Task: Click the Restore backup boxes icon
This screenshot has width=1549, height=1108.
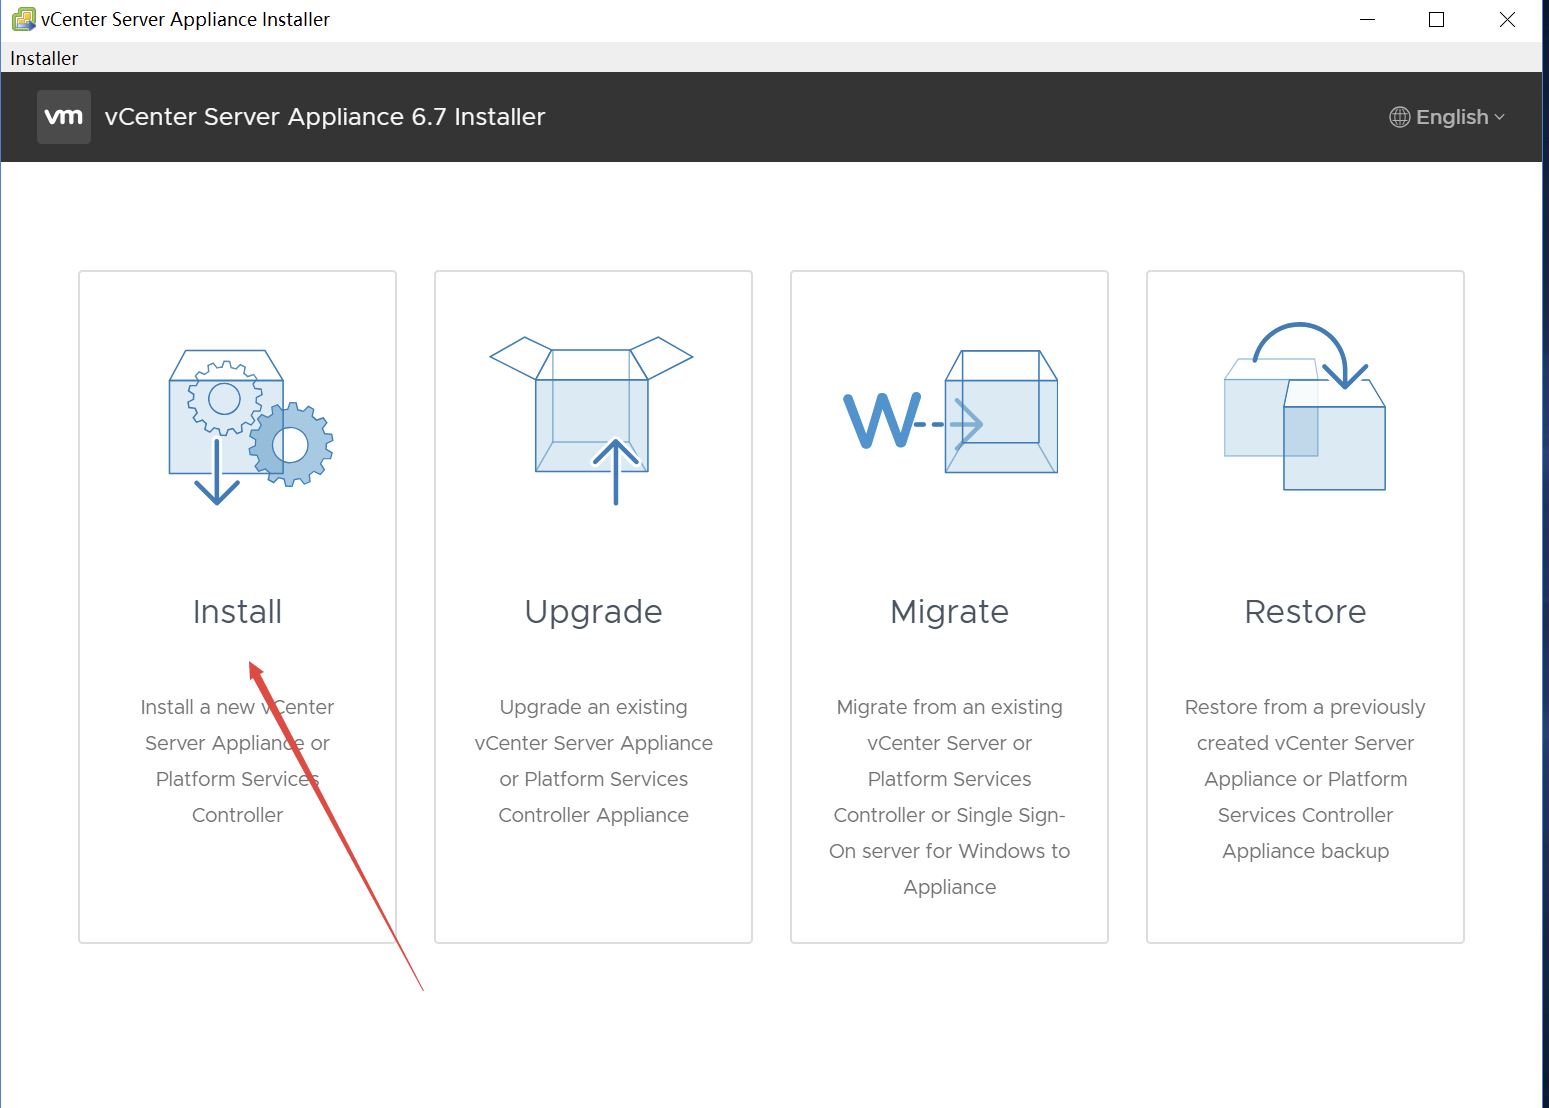Action: pyautogui.click(x=1305, y=406)
